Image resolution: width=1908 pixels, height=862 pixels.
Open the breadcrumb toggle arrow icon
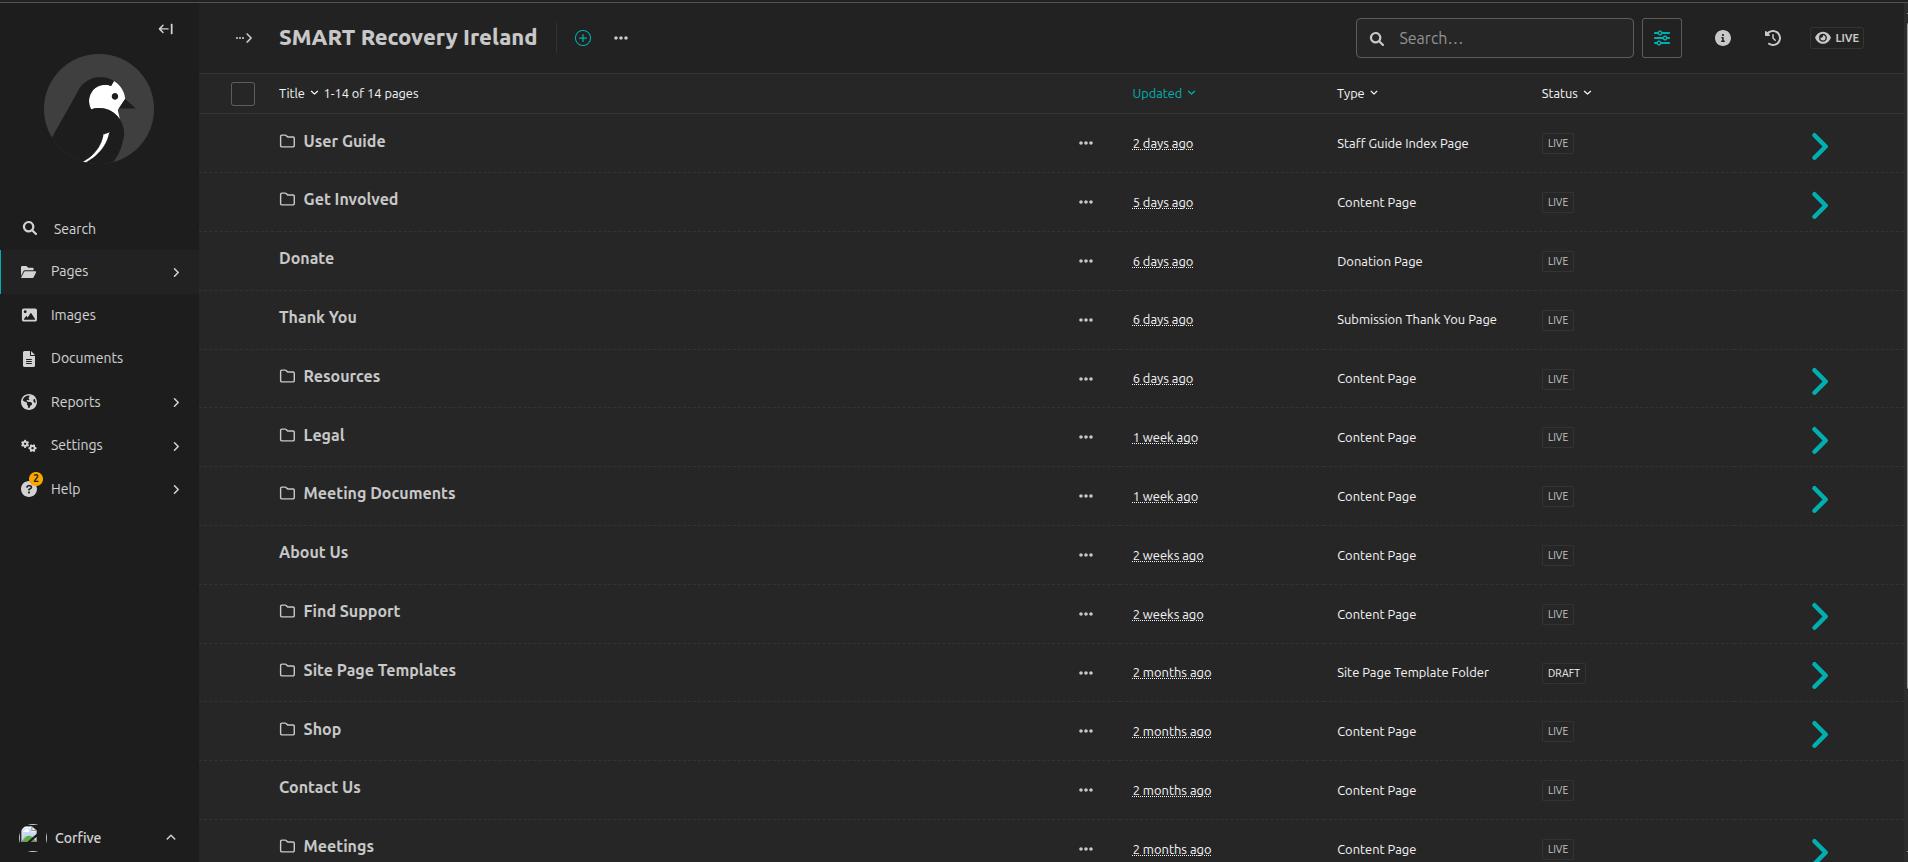click(244, 38)
